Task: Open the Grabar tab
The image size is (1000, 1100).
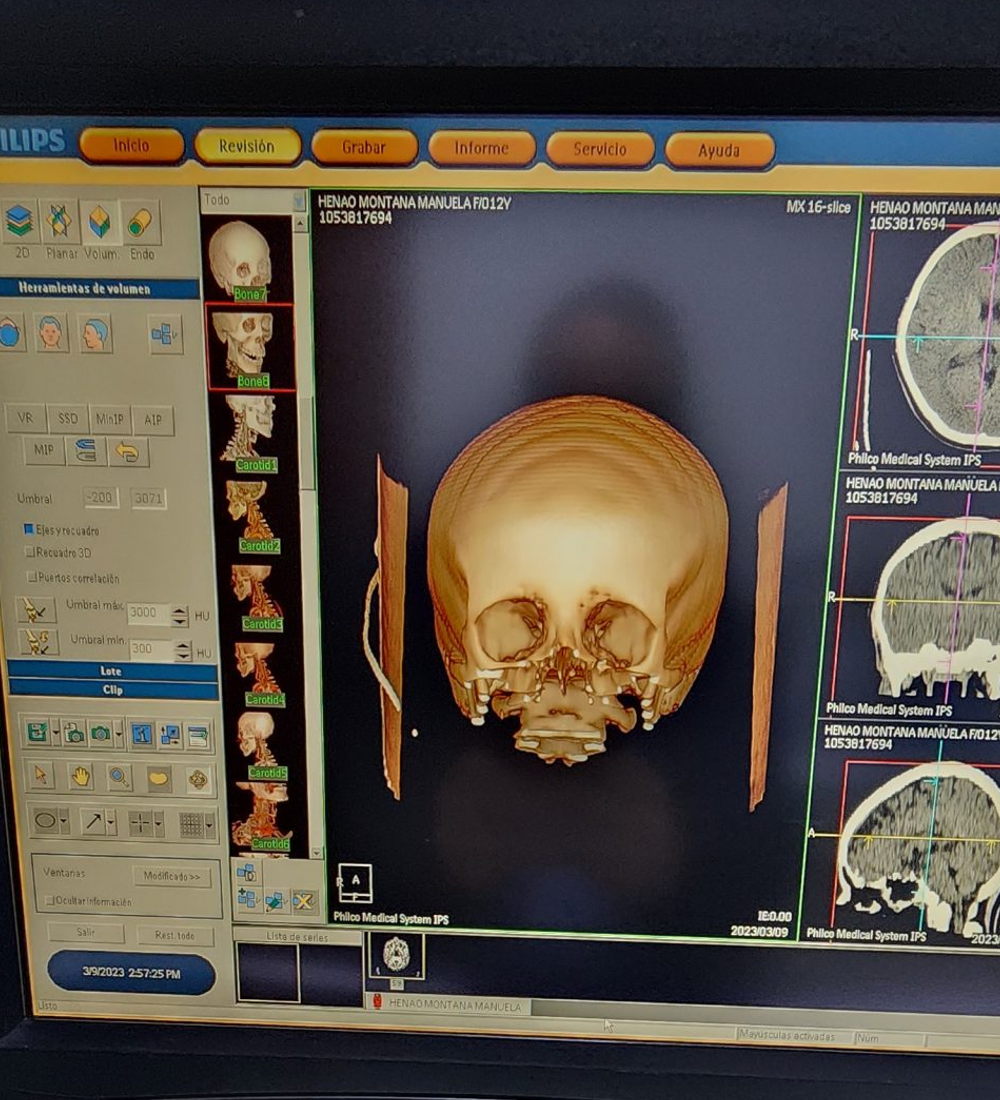Action: (x=364, y=147)
